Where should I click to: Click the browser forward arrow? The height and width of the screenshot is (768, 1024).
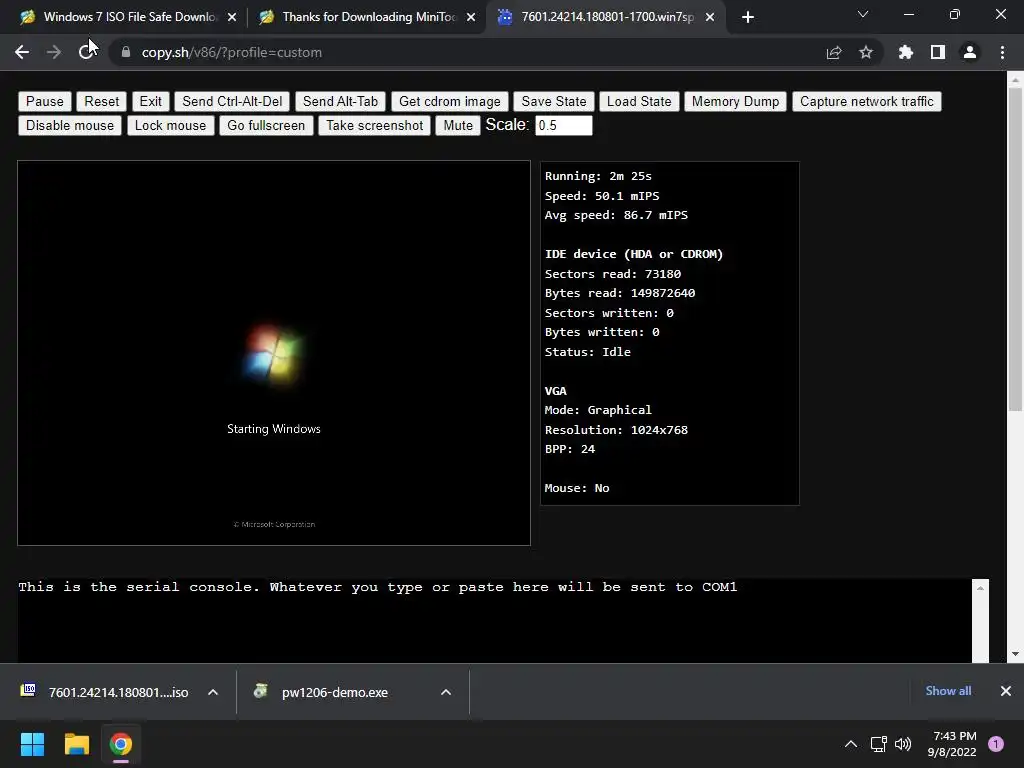(54, 52)
